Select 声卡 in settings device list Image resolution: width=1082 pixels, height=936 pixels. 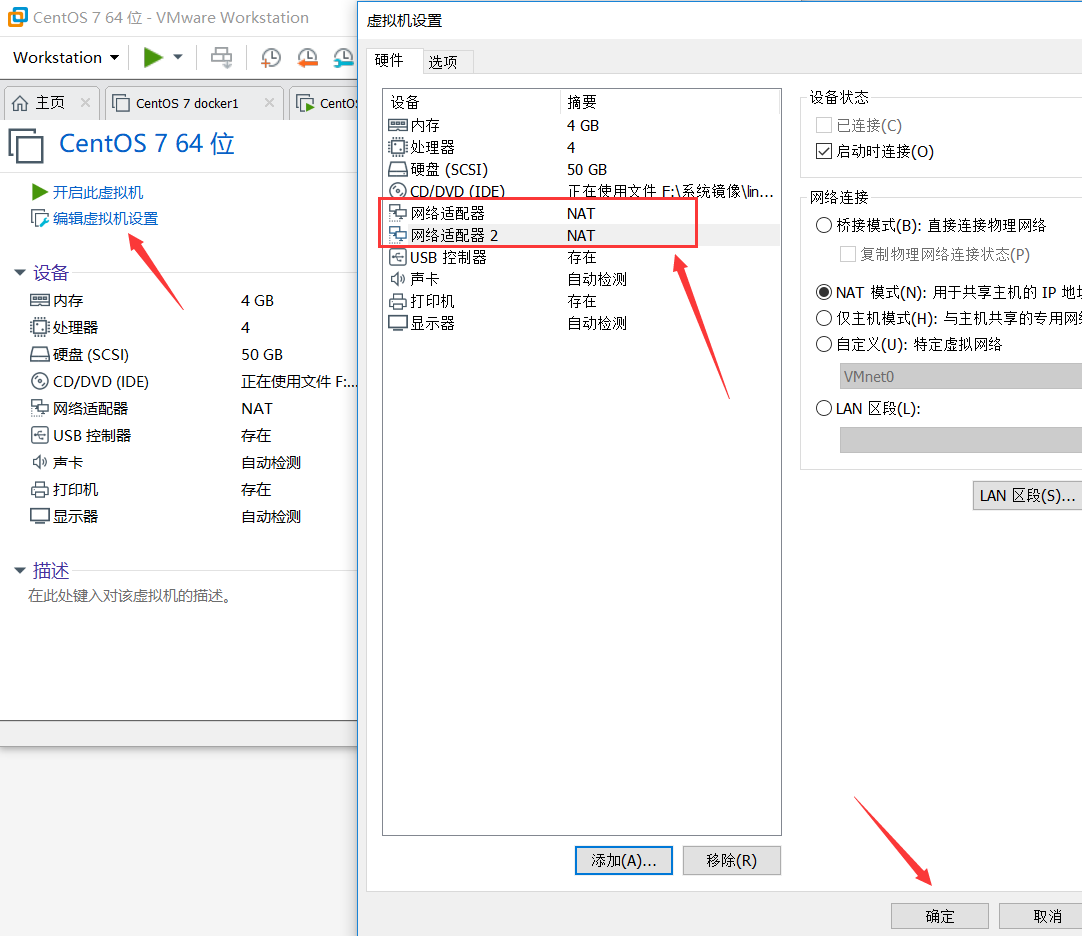click(582, 280)
